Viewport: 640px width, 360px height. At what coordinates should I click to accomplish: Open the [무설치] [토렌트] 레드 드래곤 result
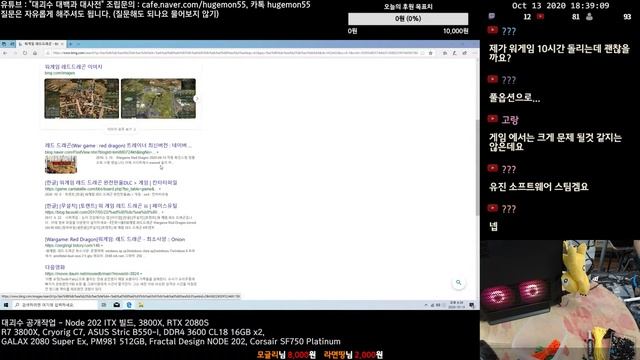coord(111,206)
